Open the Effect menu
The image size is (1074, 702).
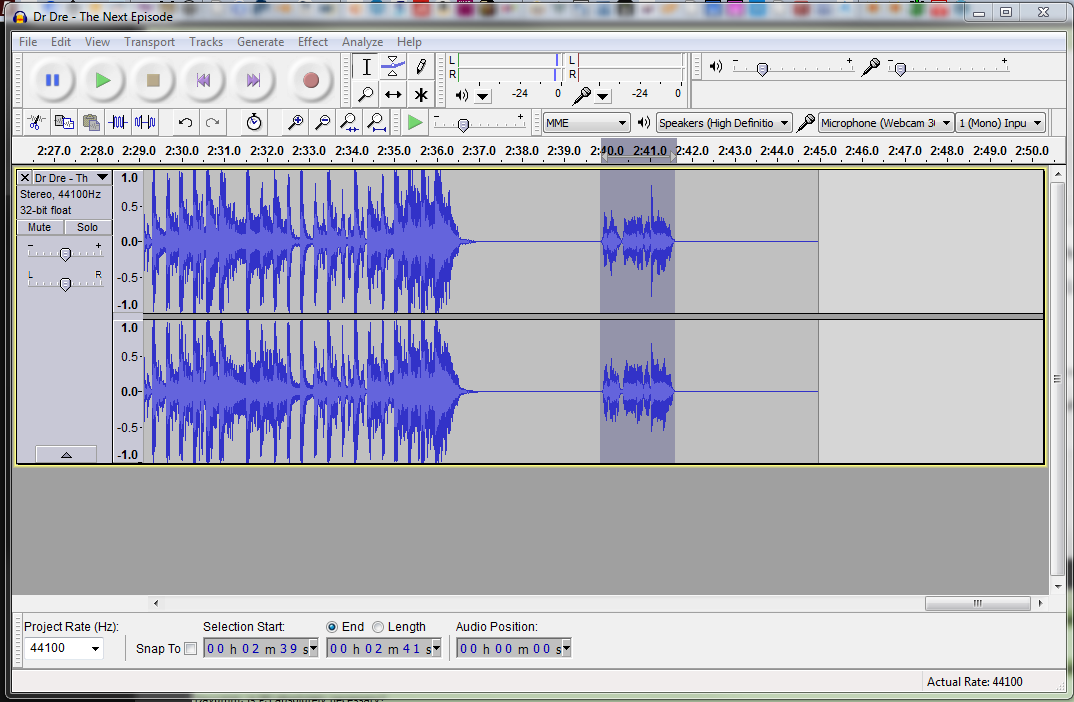(x=313, y=42)
